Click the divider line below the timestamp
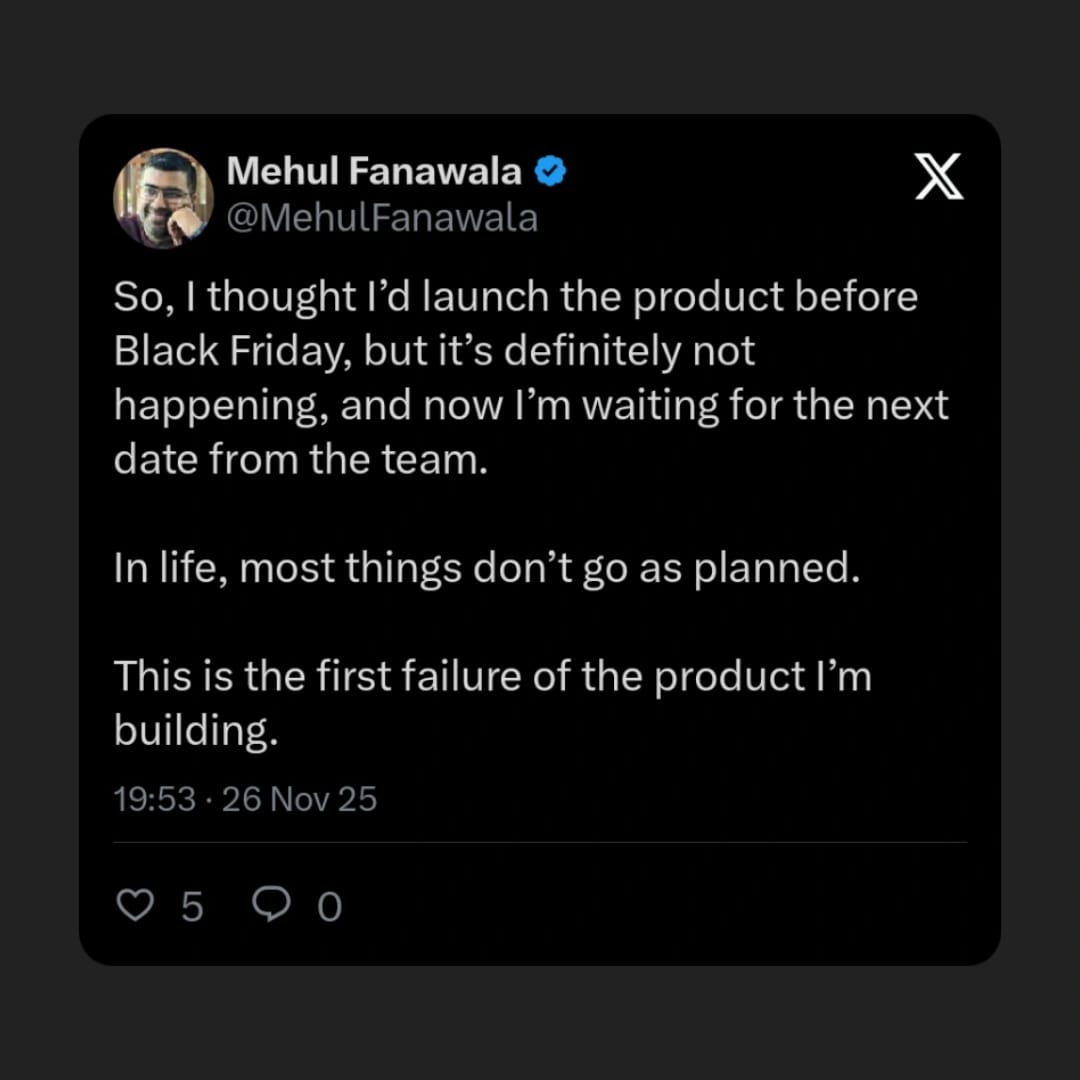Viewport: 1080px width, 1080px height. pyautogui.click(x=540, y=842)
